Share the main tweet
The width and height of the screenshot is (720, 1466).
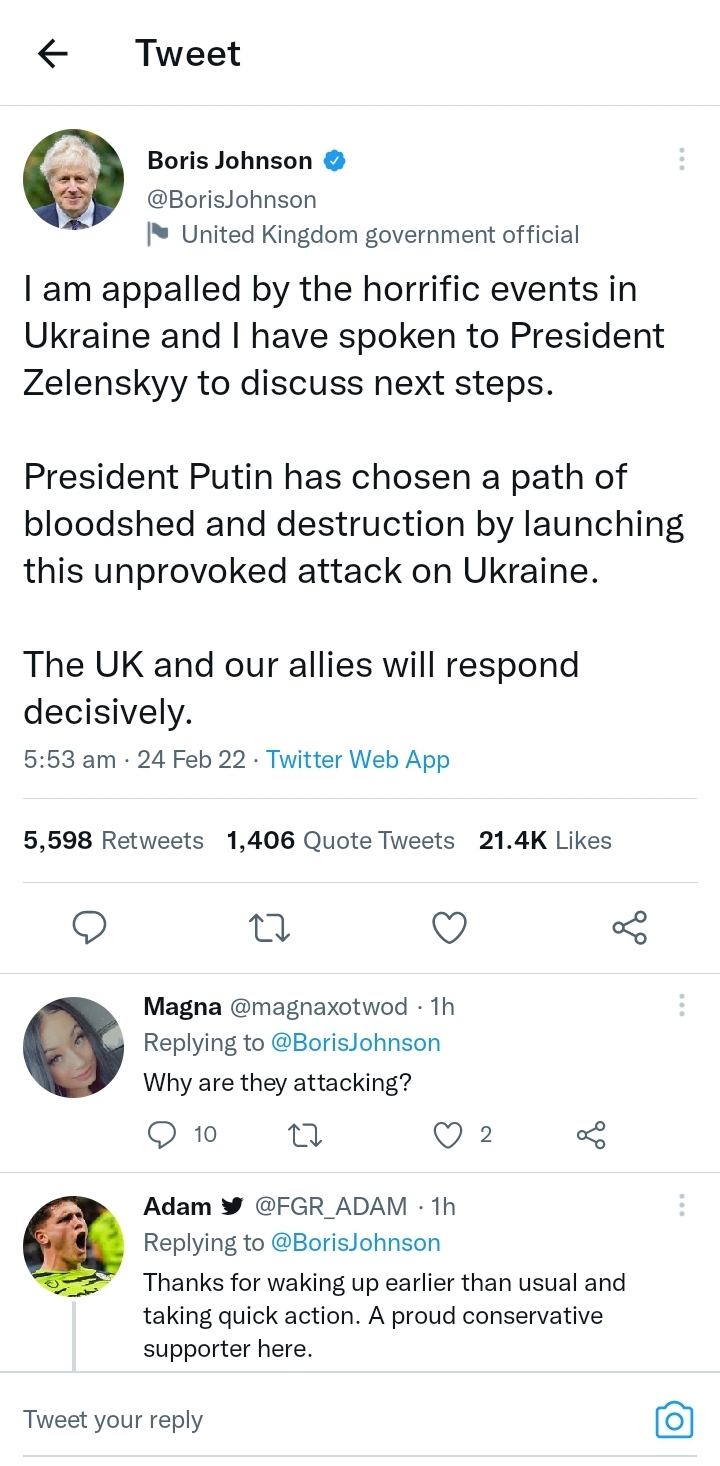pyautogui.click(x=629, y=928)
